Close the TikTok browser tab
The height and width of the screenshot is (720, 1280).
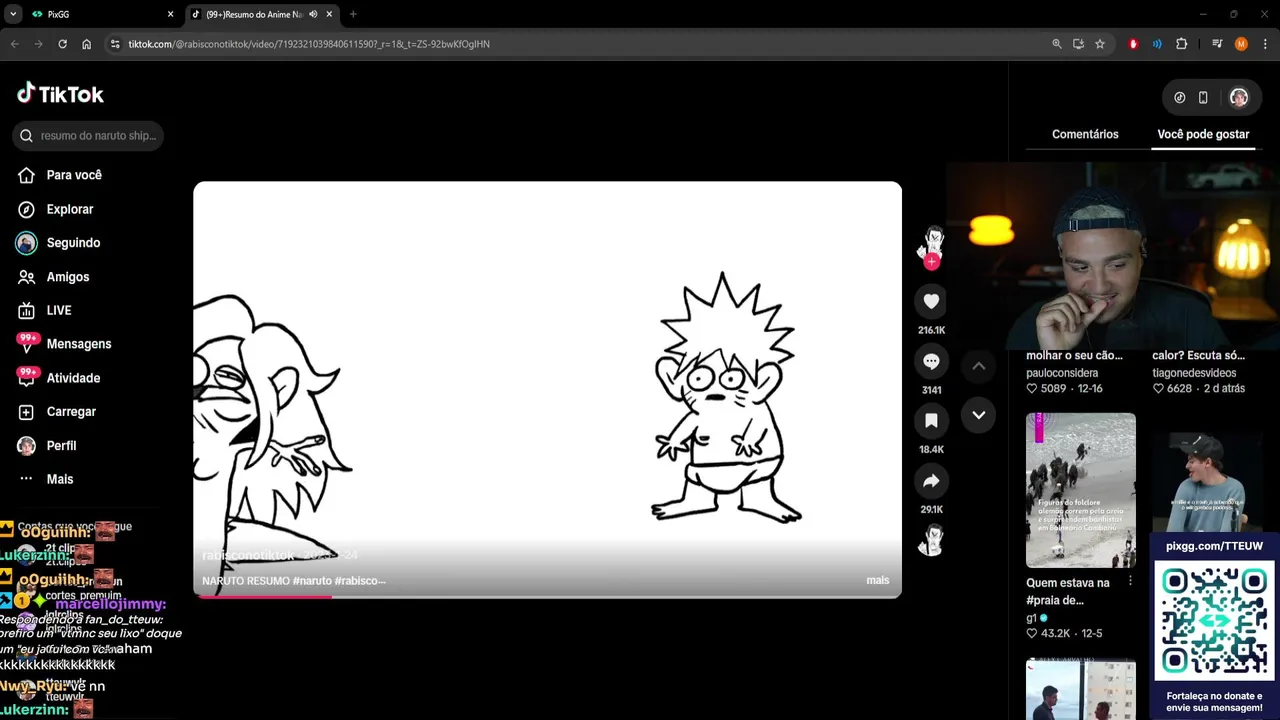click(x=330, y=14)
